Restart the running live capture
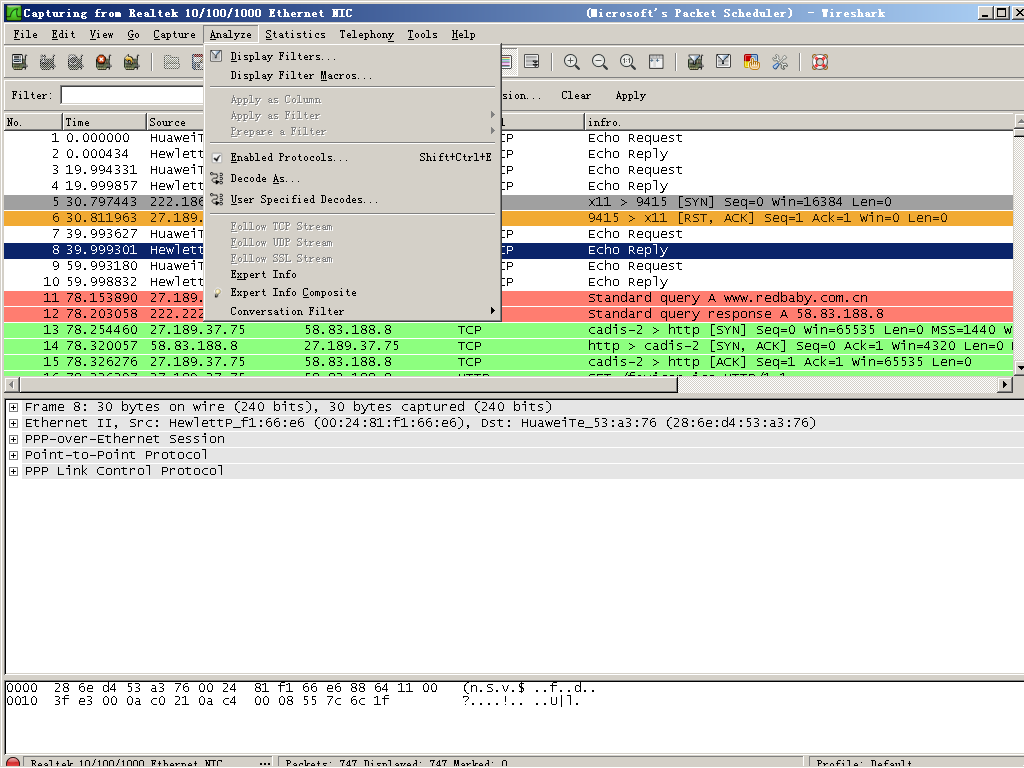This screenshot has width=1024, height=768. [131, 62]
